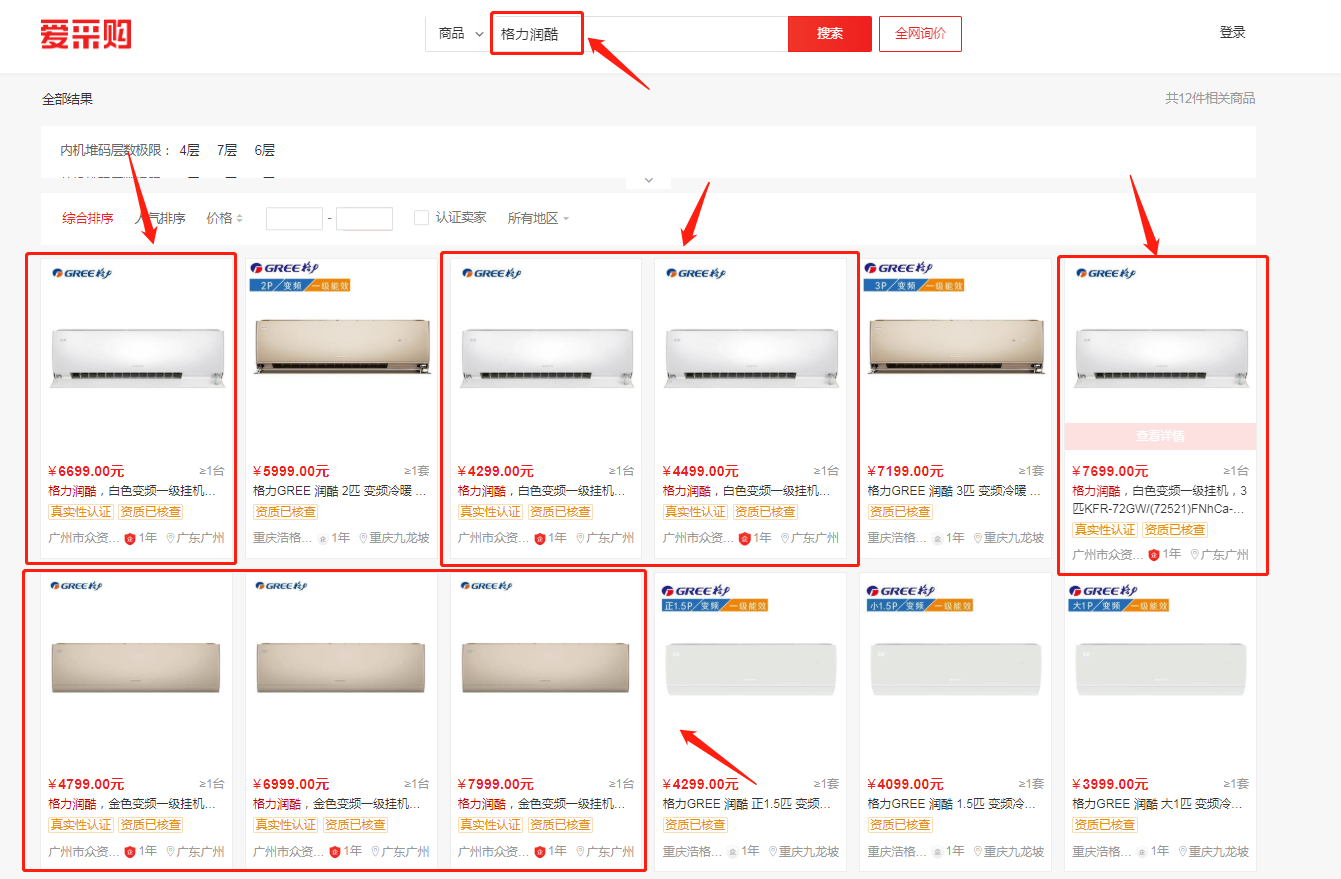Viewport: 1341px width, 879px height.
Task: Click the minimum price input box
Action: pos(294,217)
